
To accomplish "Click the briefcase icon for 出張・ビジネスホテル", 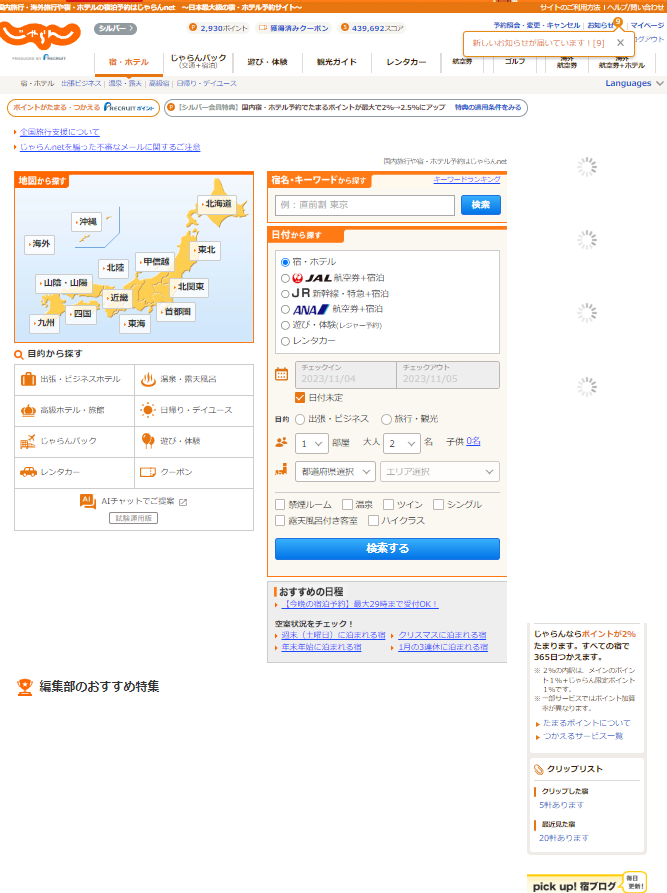I will pyautogui.click(x=28, y=379).
